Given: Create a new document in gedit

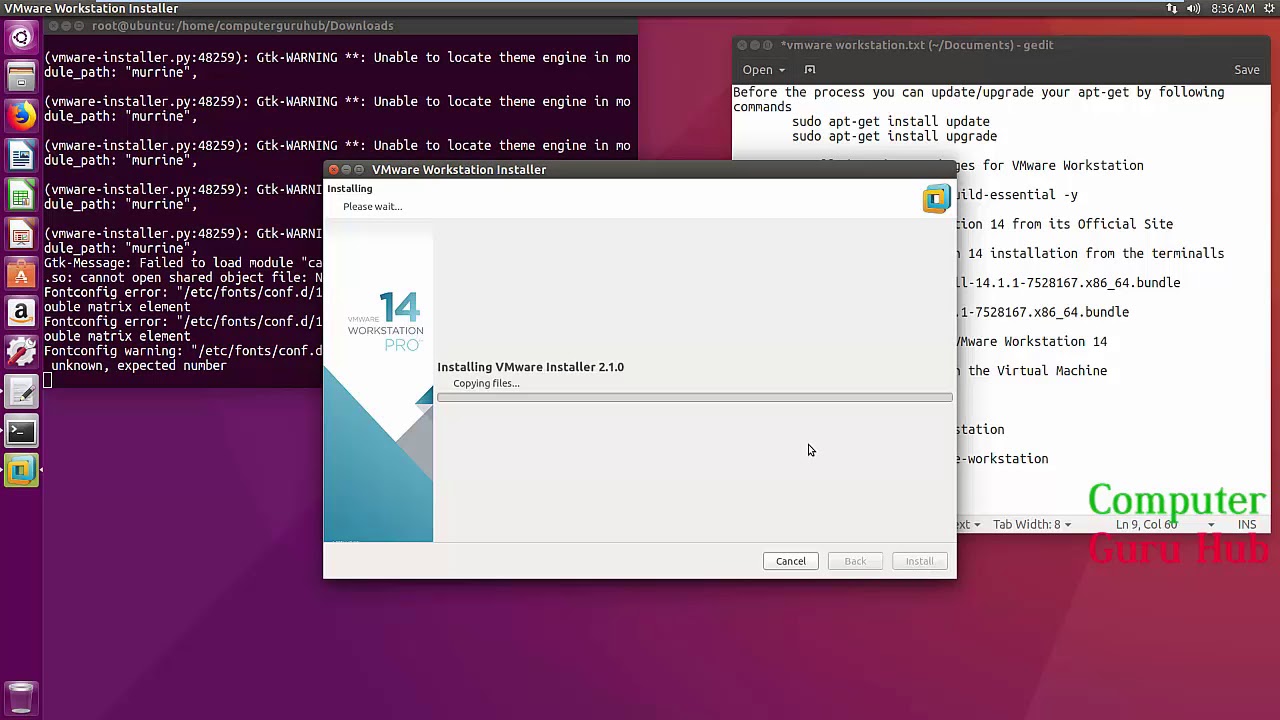Looking at the screenshot, I should click(810, 70).
